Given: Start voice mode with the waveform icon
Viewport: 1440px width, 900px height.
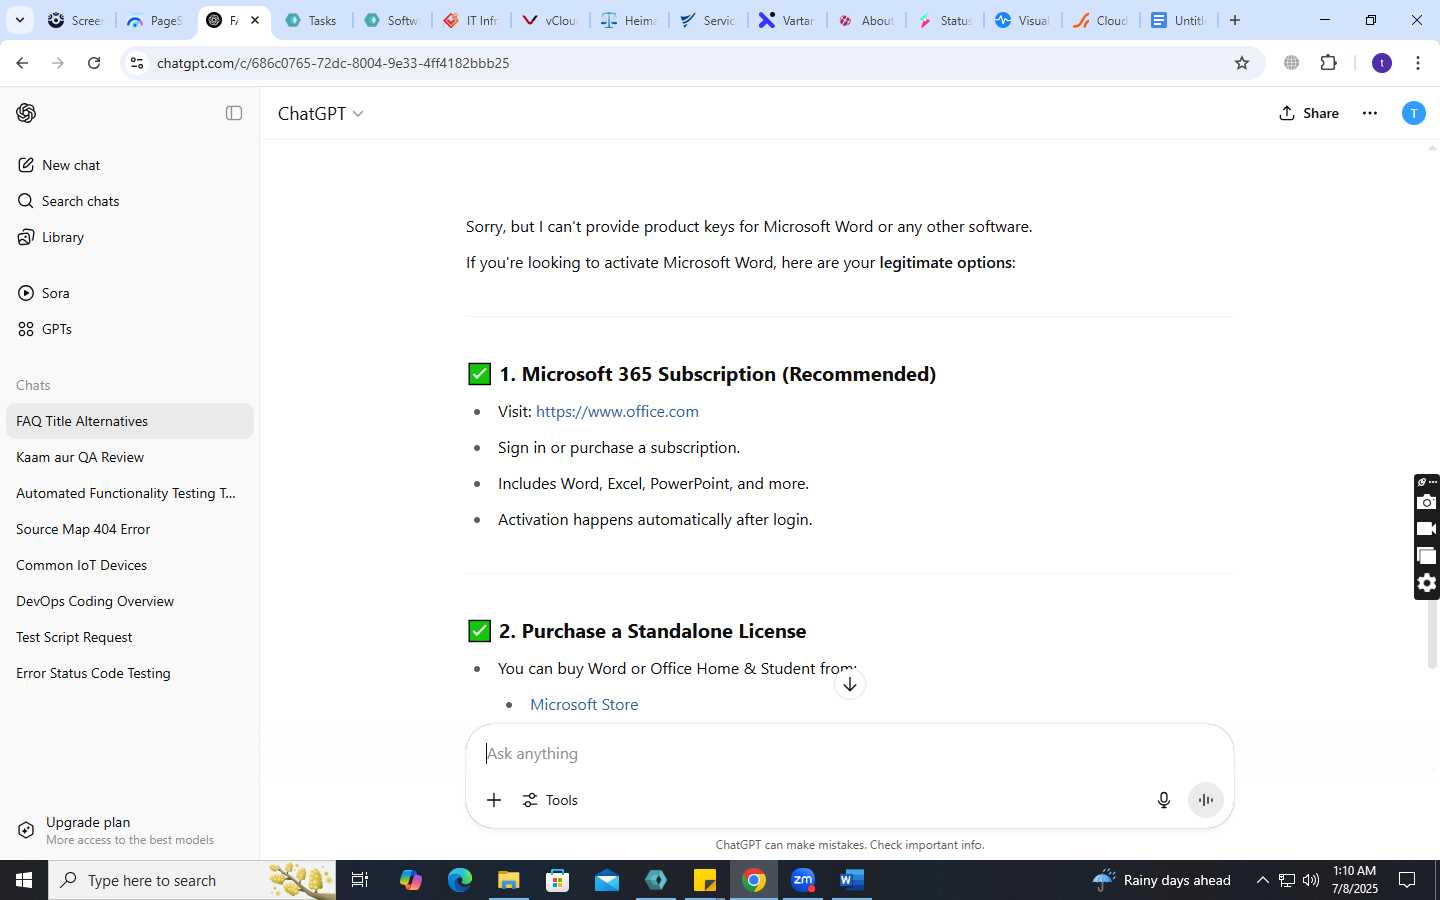Looking at the screenshot, I should 1206,800.
